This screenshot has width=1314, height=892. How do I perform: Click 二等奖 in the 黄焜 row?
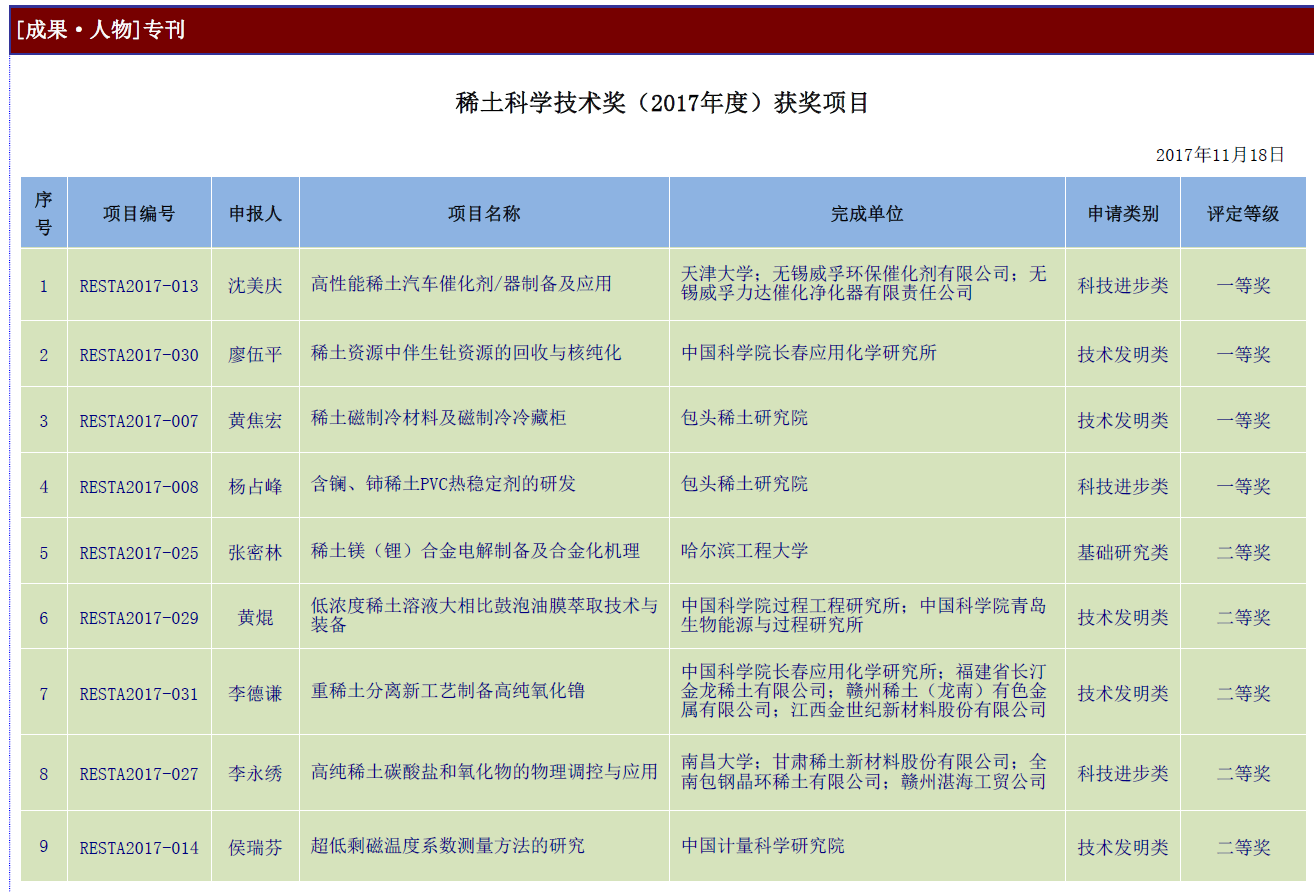point(1243,618)
